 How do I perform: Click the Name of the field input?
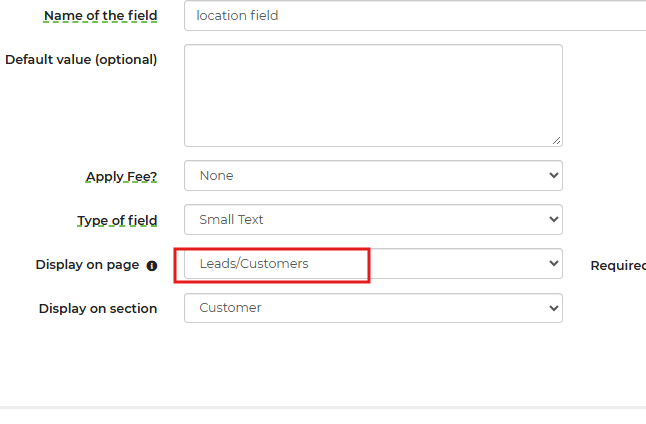(x=415, y=16)
